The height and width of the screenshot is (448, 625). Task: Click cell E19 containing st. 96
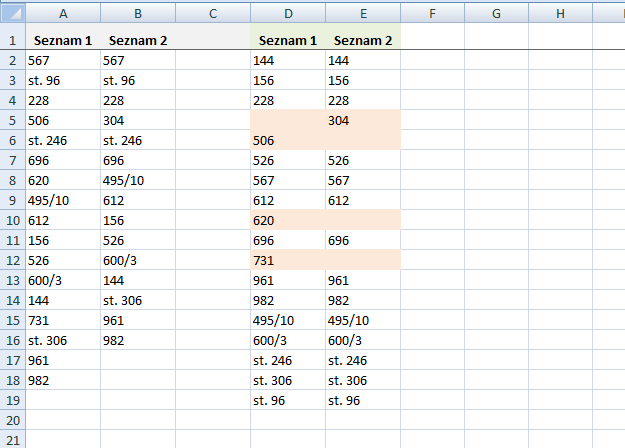(362, 400)
